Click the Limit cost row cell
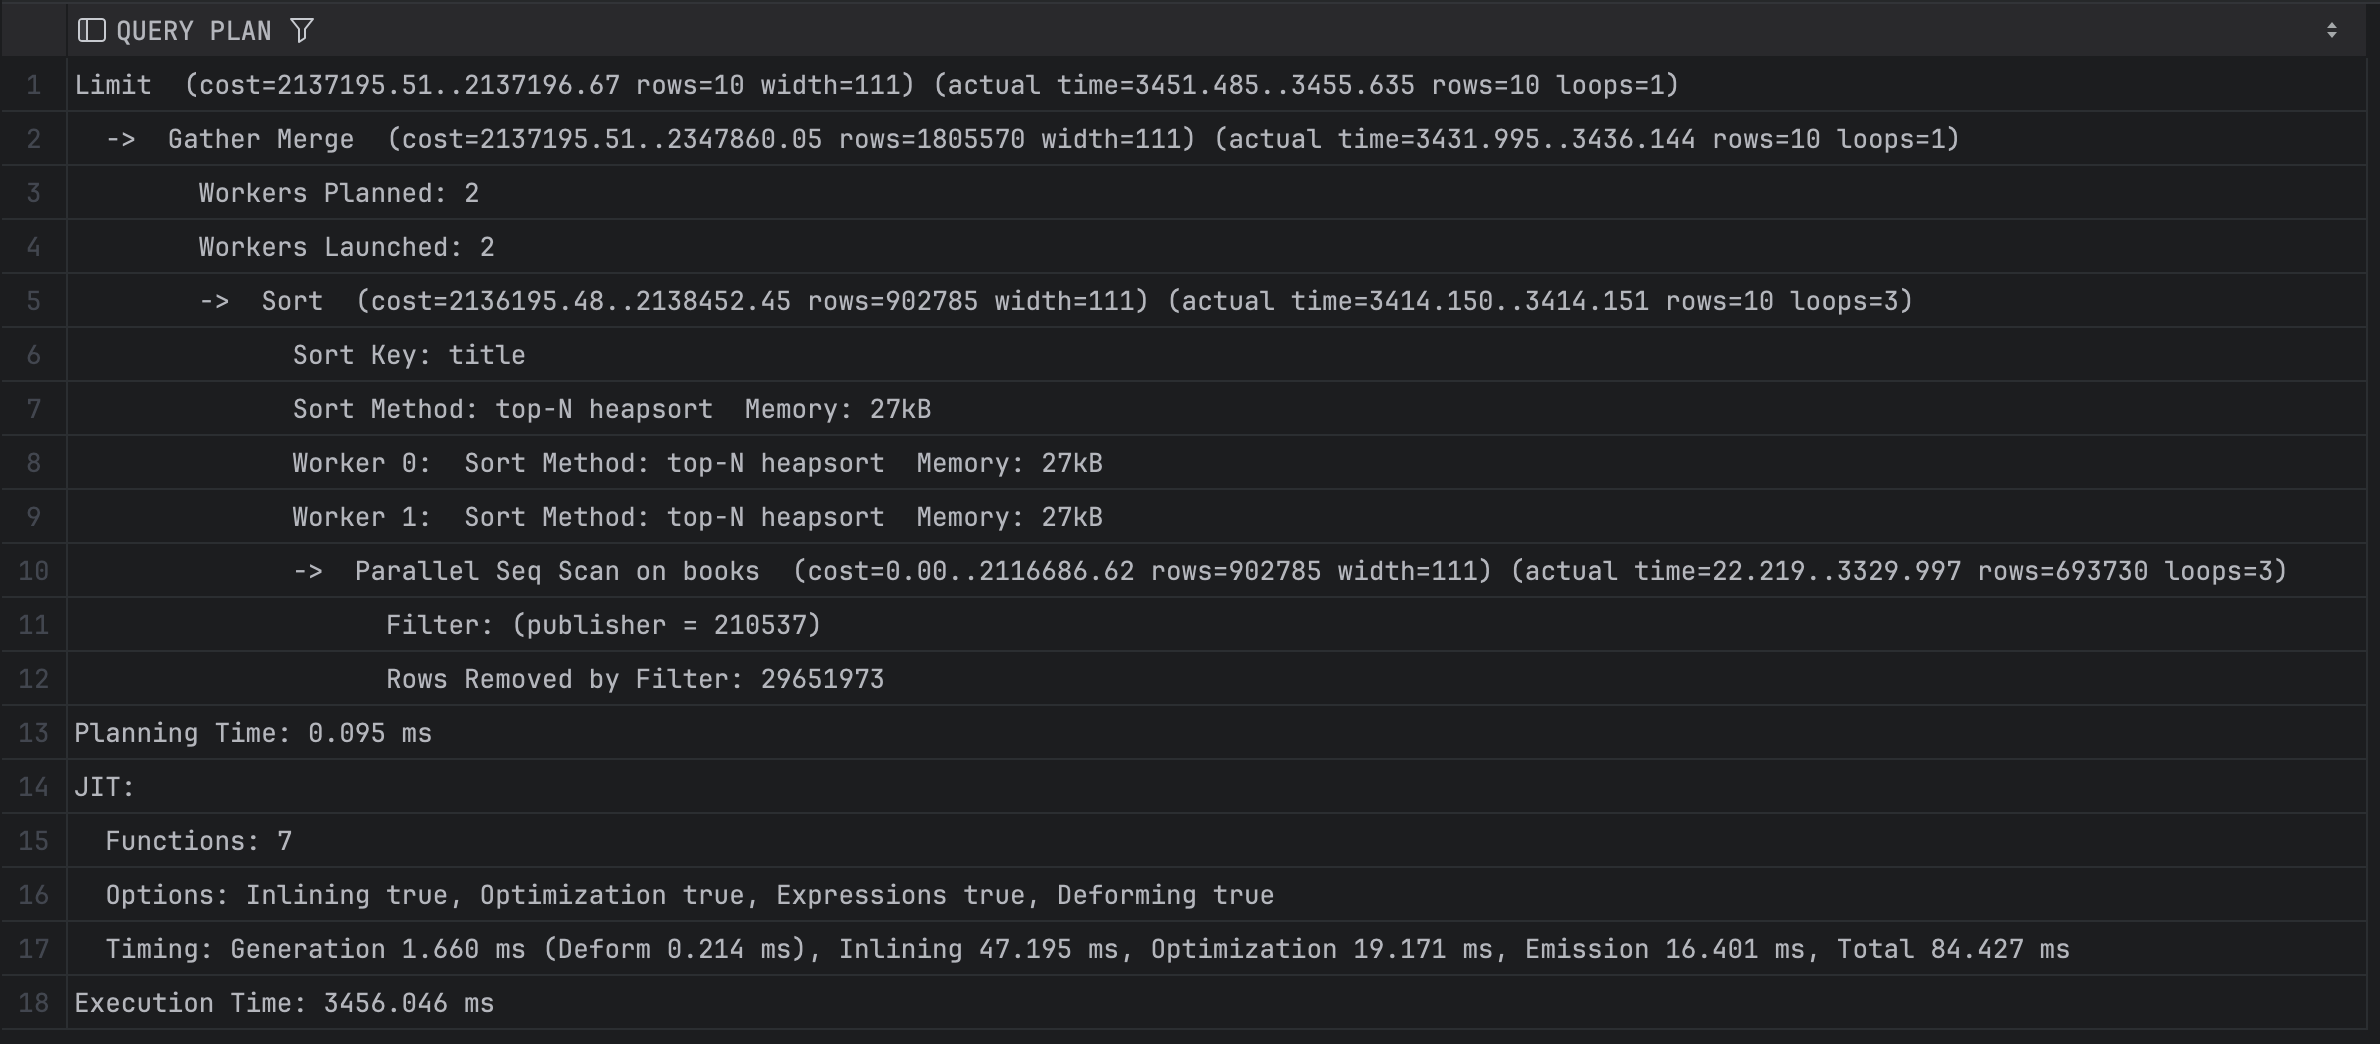The image size is (2380, 1044). pyautogui.click(x=876, y=85)
